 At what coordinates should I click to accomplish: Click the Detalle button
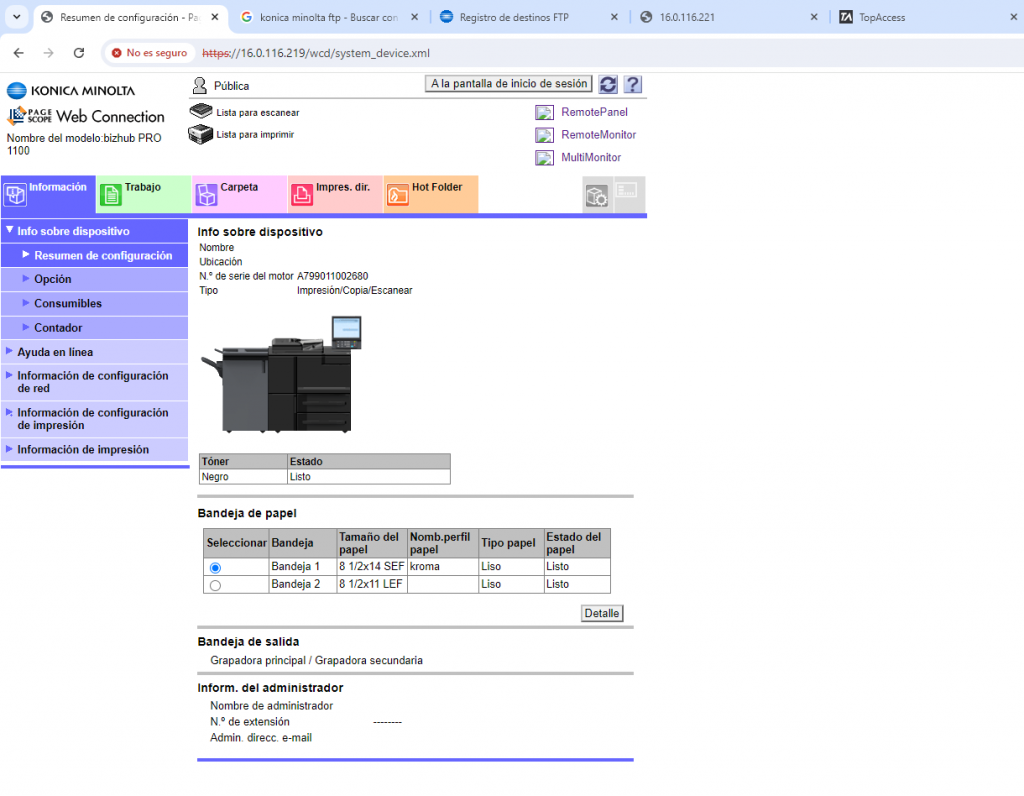(x=602, y=613)
